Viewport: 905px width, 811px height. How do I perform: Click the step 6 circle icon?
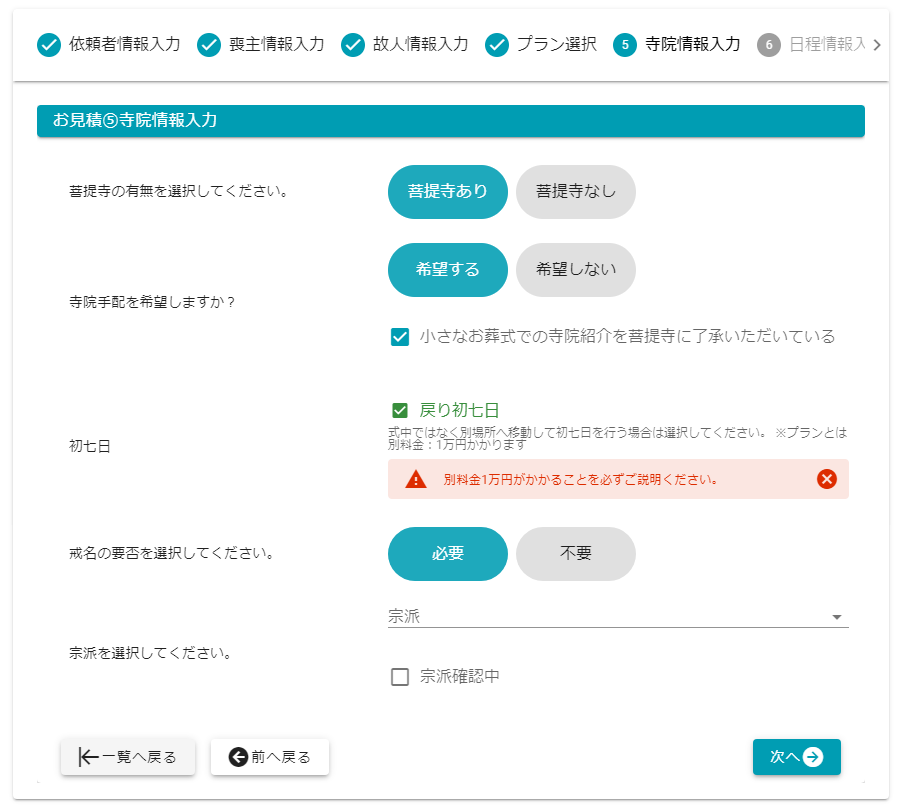[x=769, y=45]
